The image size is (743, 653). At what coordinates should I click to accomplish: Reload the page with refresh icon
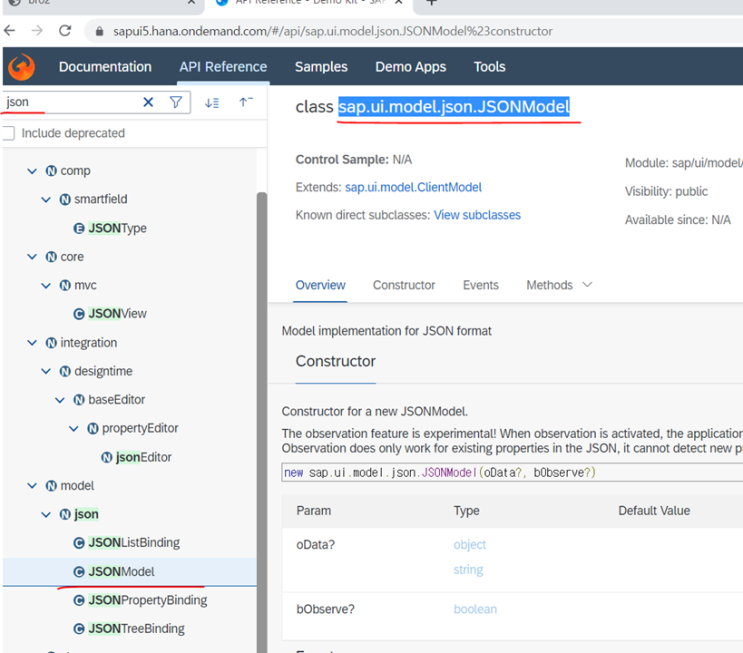[65, 31]
